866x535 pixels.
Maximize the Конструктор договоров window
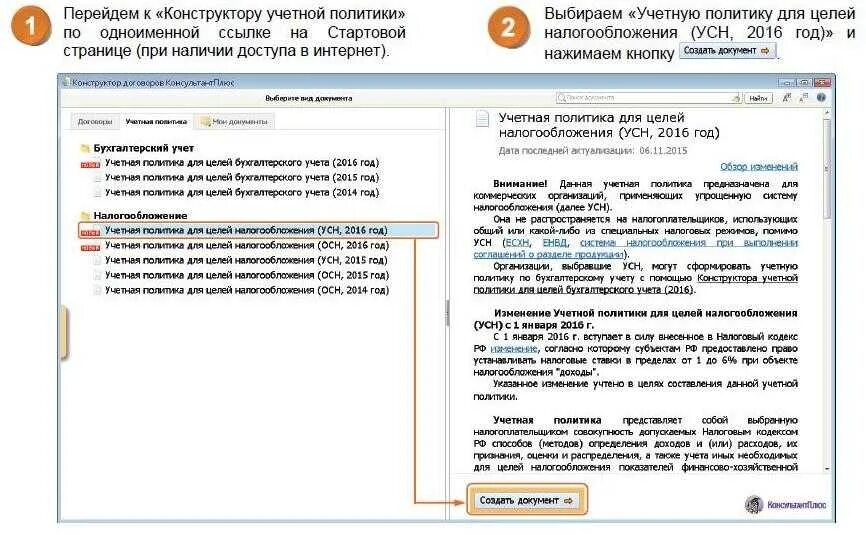pyautogui.click(x=804, y=82)
